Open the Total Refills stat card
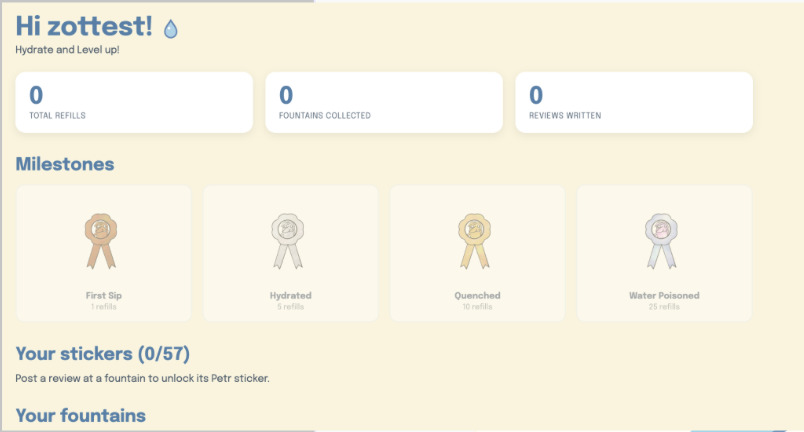 click(x=134, y=102)
